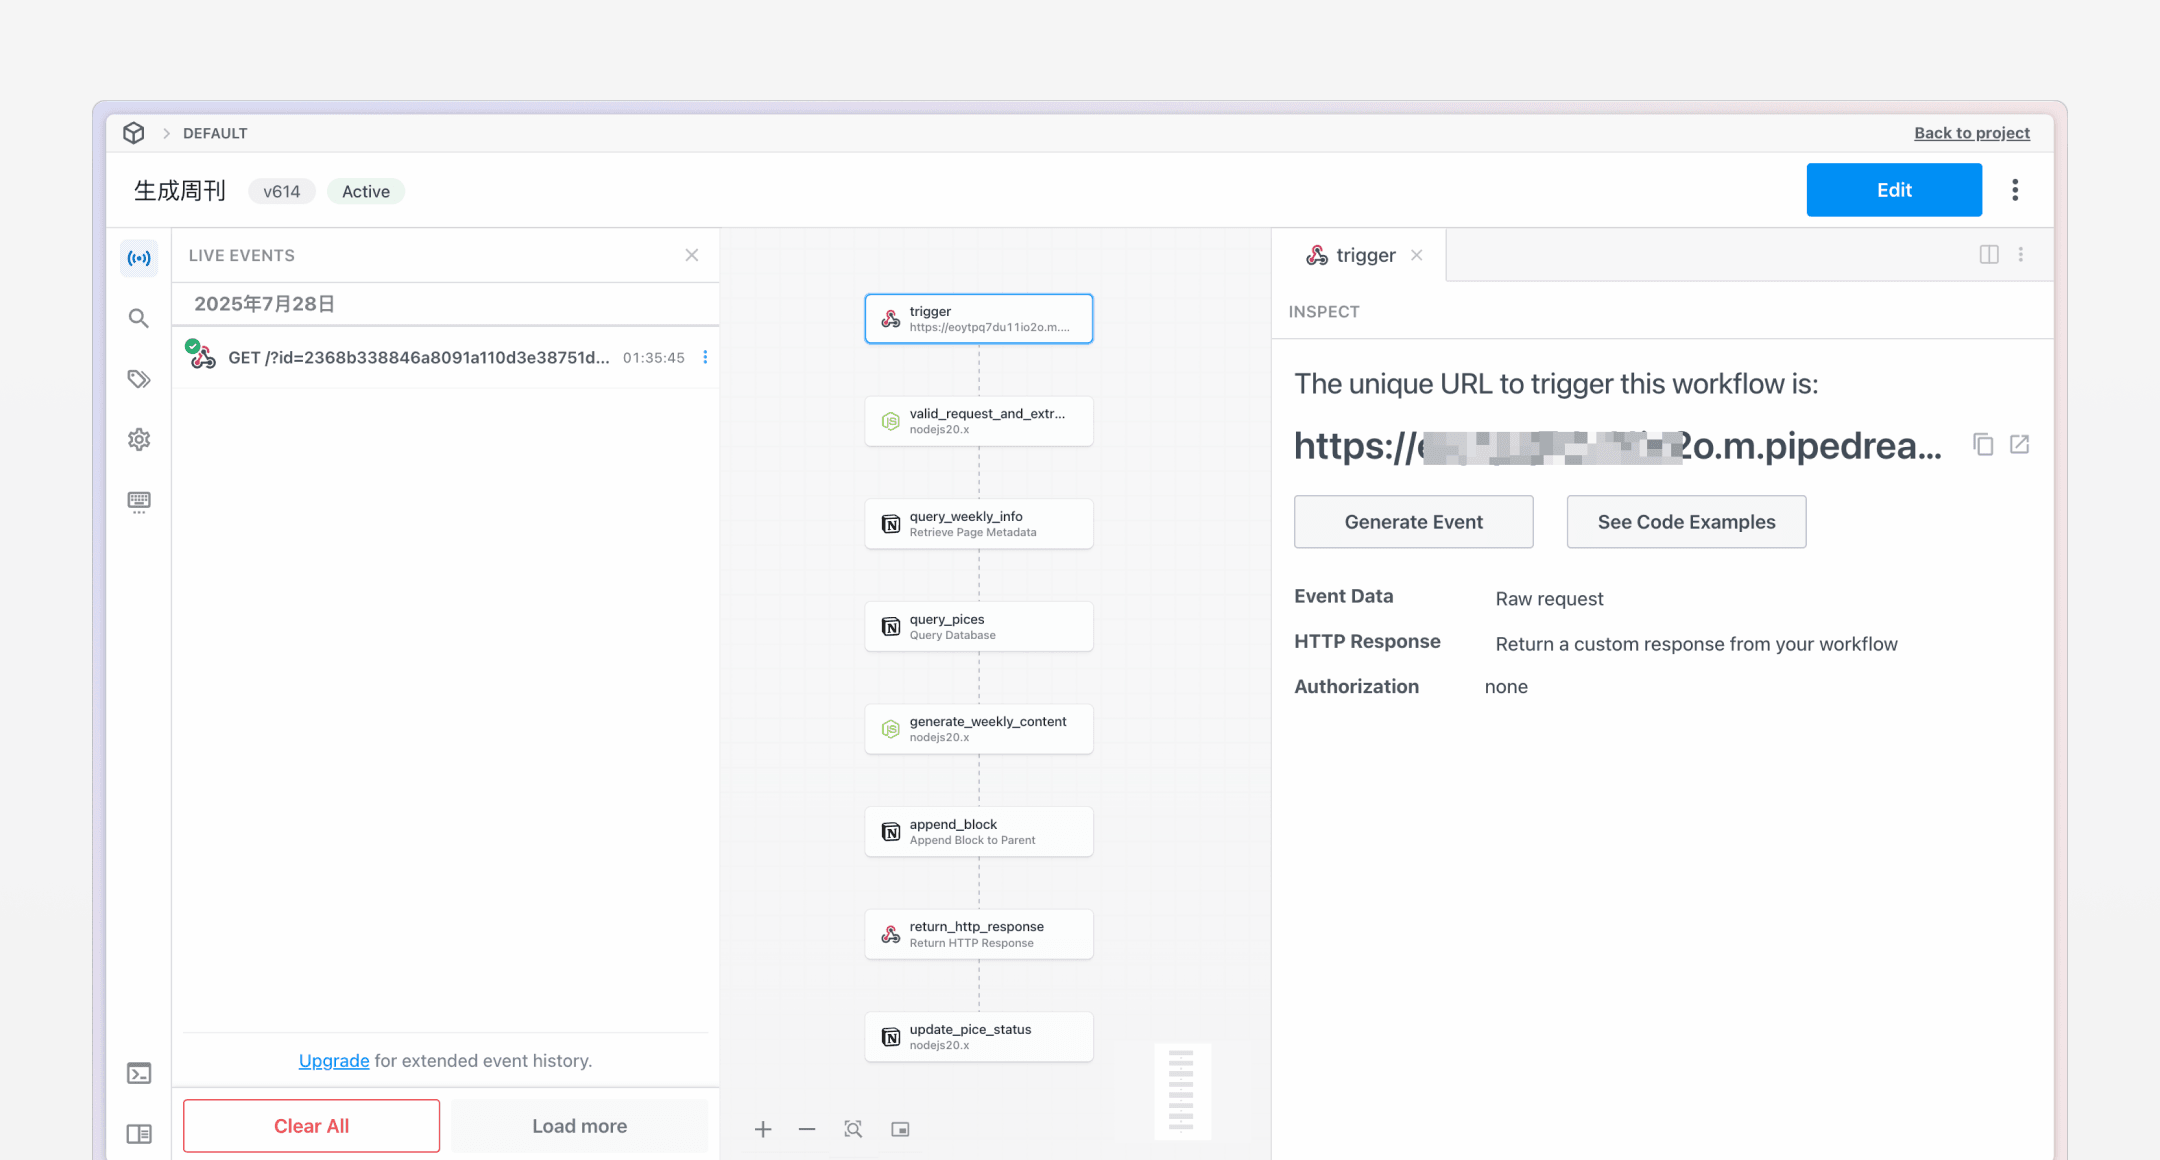The height and width of the screenshot is (1160, 2160).
Task: Select the query_weekly_info workflow step
Action: (978, 524)
